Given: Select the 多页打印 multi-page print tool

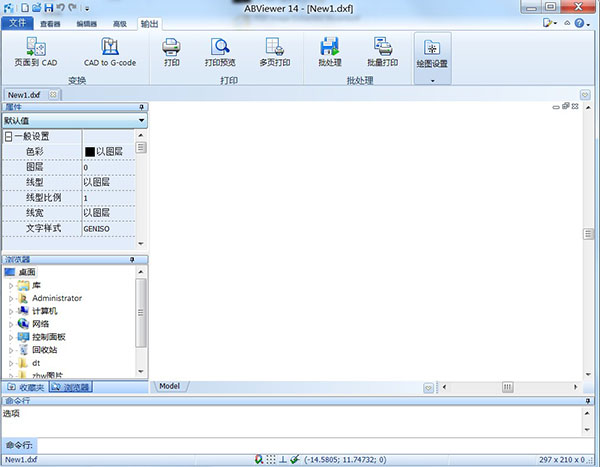Looking at the screenshot, I should [x=275, y=50].
